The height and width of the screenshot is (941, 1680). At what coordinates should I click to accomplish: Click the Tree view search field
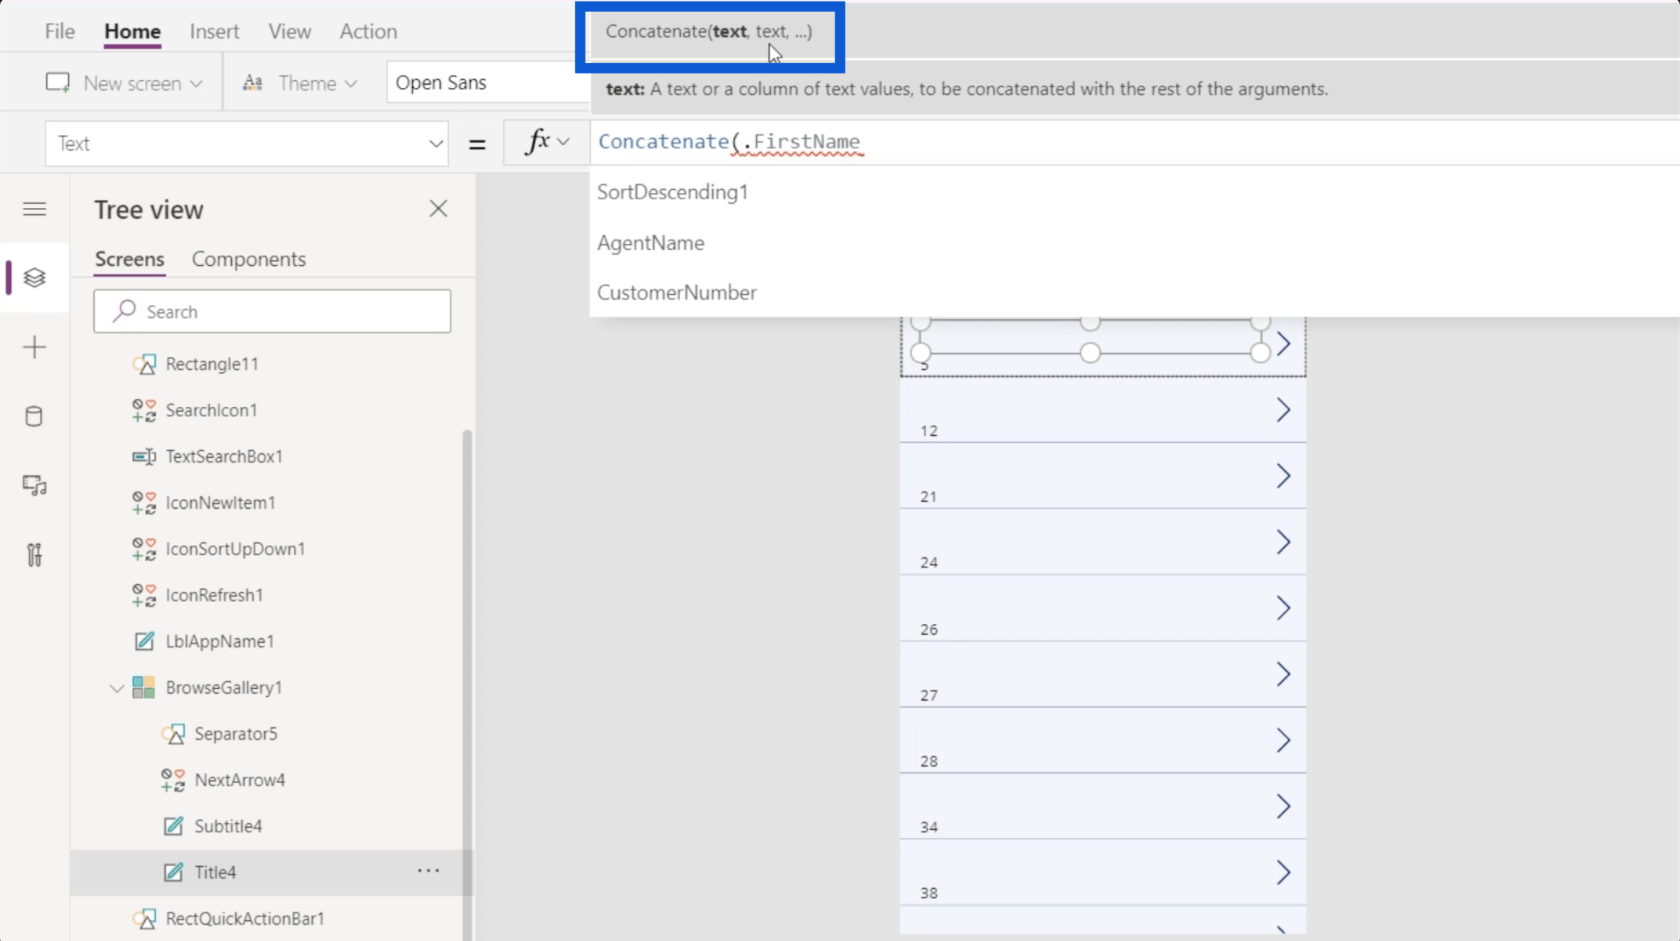click(x=272, y=311)
